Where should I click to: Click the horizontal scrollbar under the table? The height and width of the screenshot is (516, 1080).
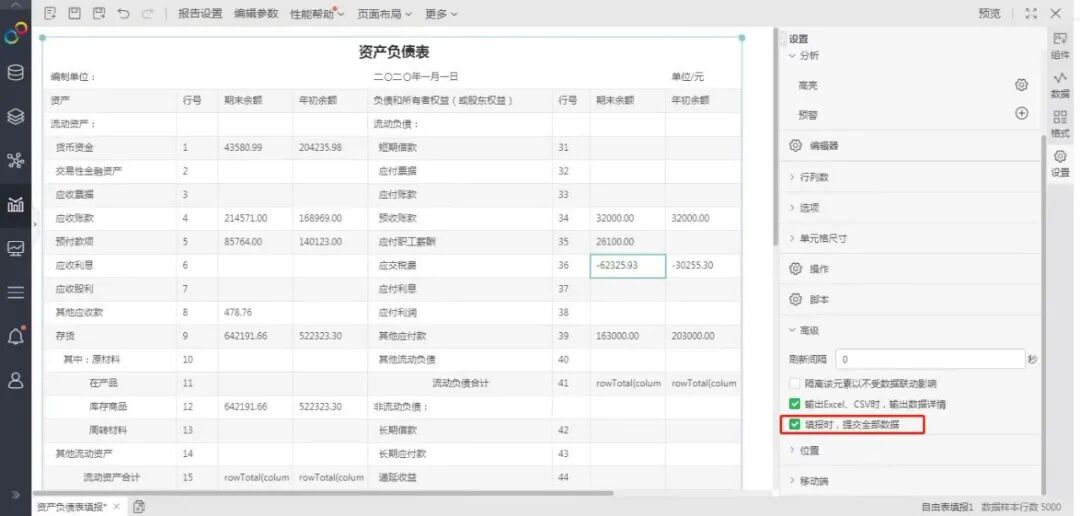pos(323,493)
